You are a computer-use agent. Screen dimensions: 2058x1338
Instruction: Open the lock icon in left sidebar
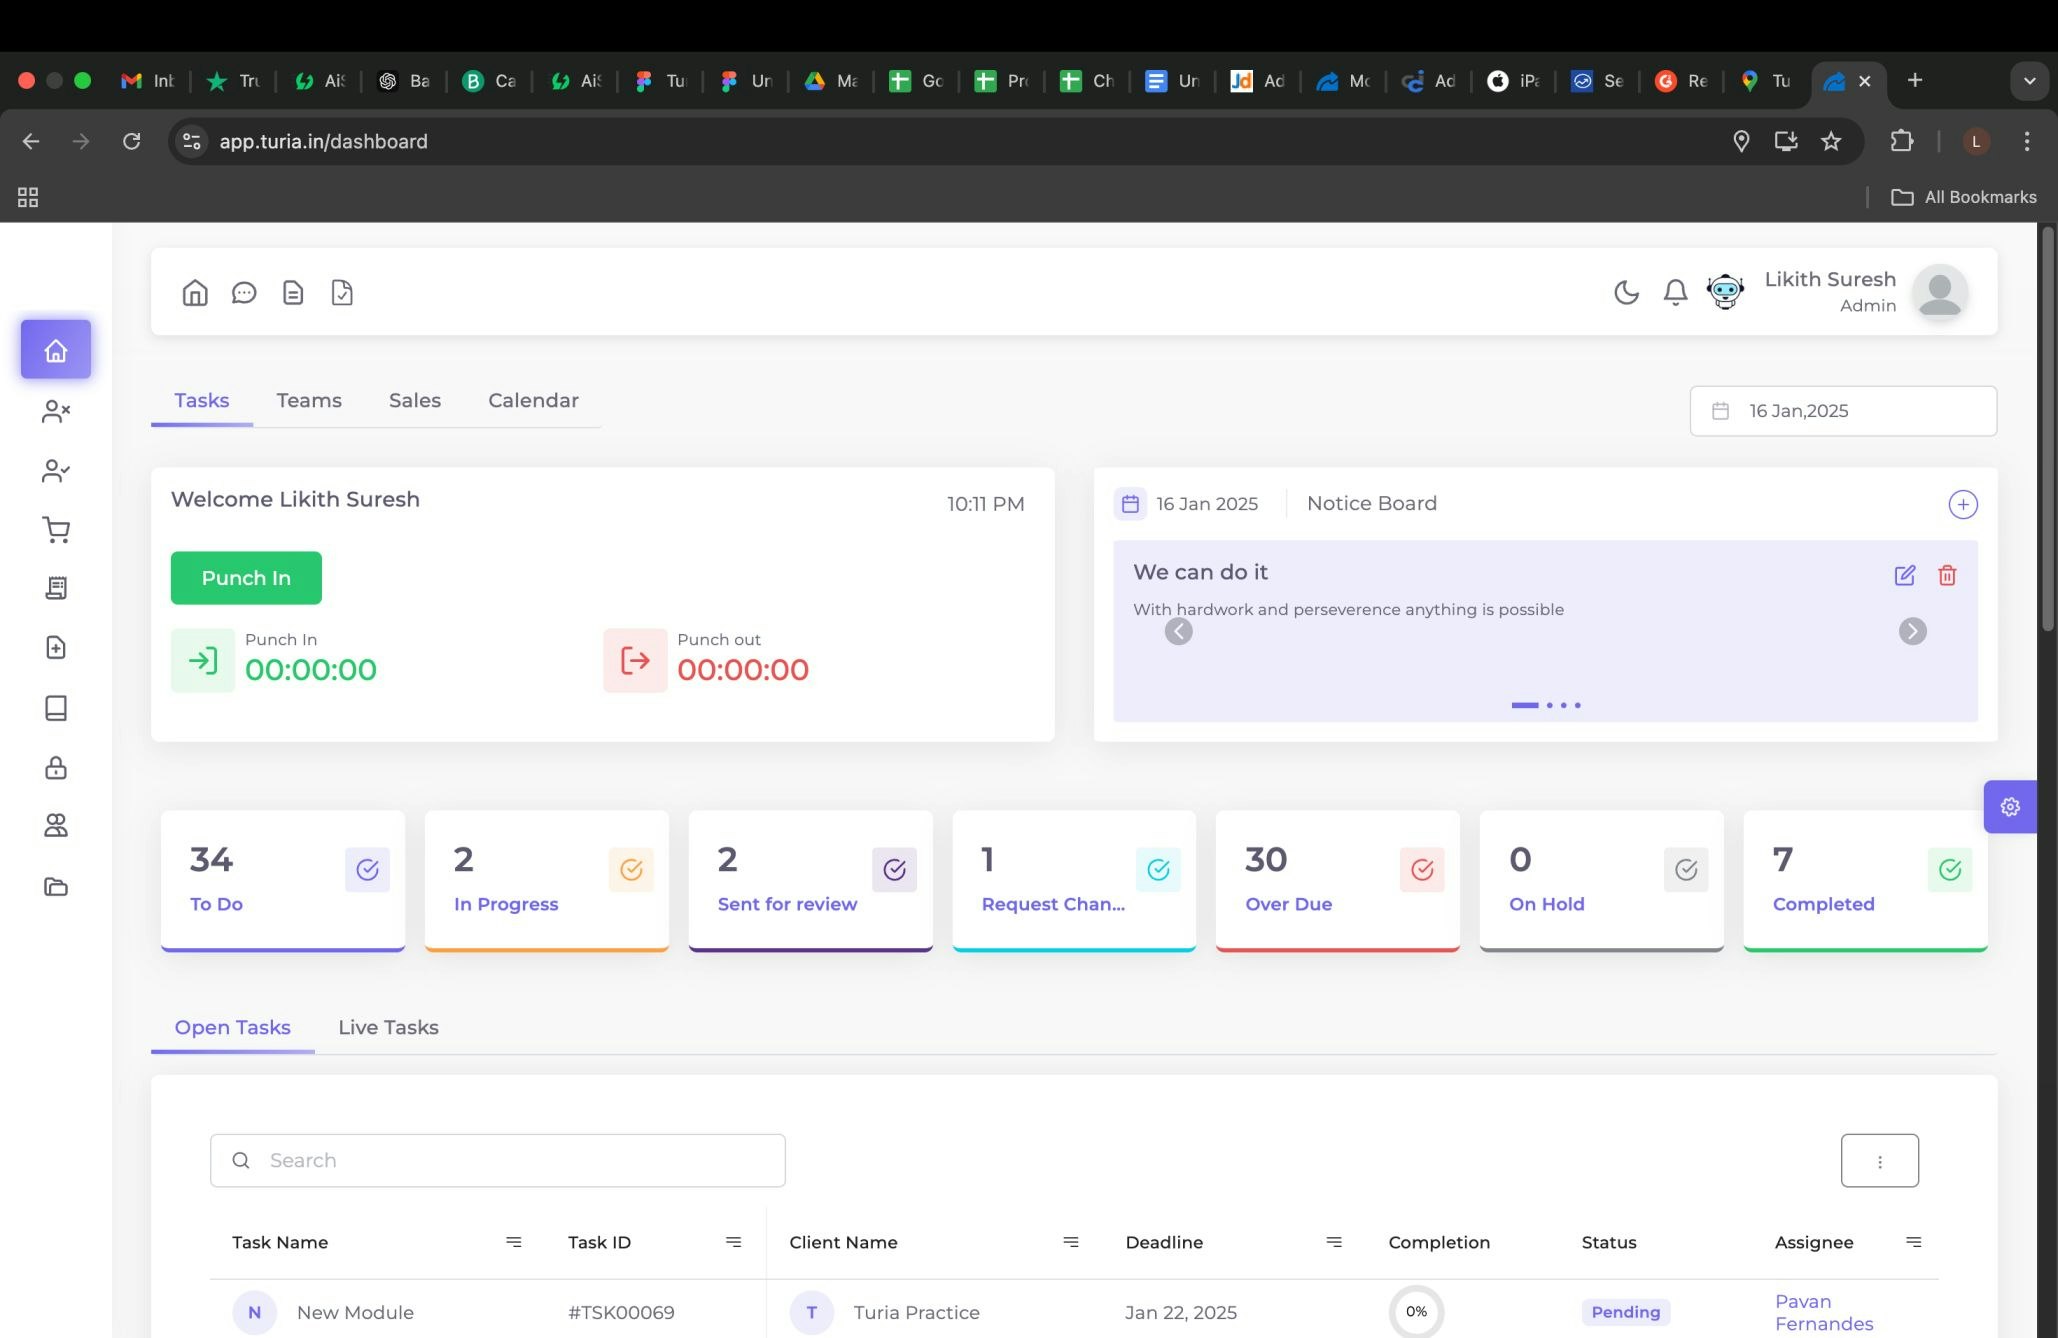[56, 767]
